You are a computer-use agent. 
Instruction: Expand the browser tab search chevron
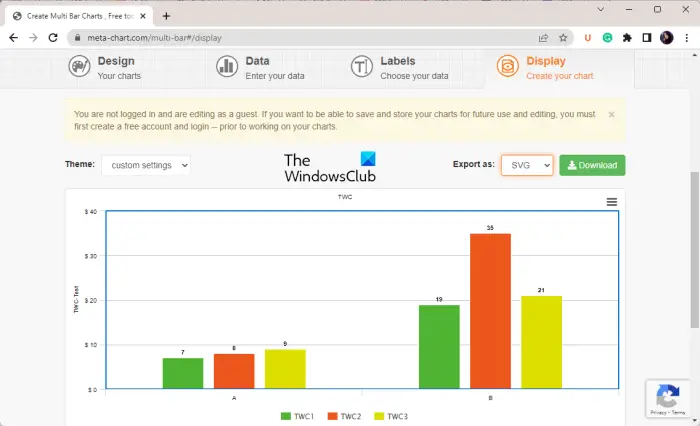(x=600, y=9)
